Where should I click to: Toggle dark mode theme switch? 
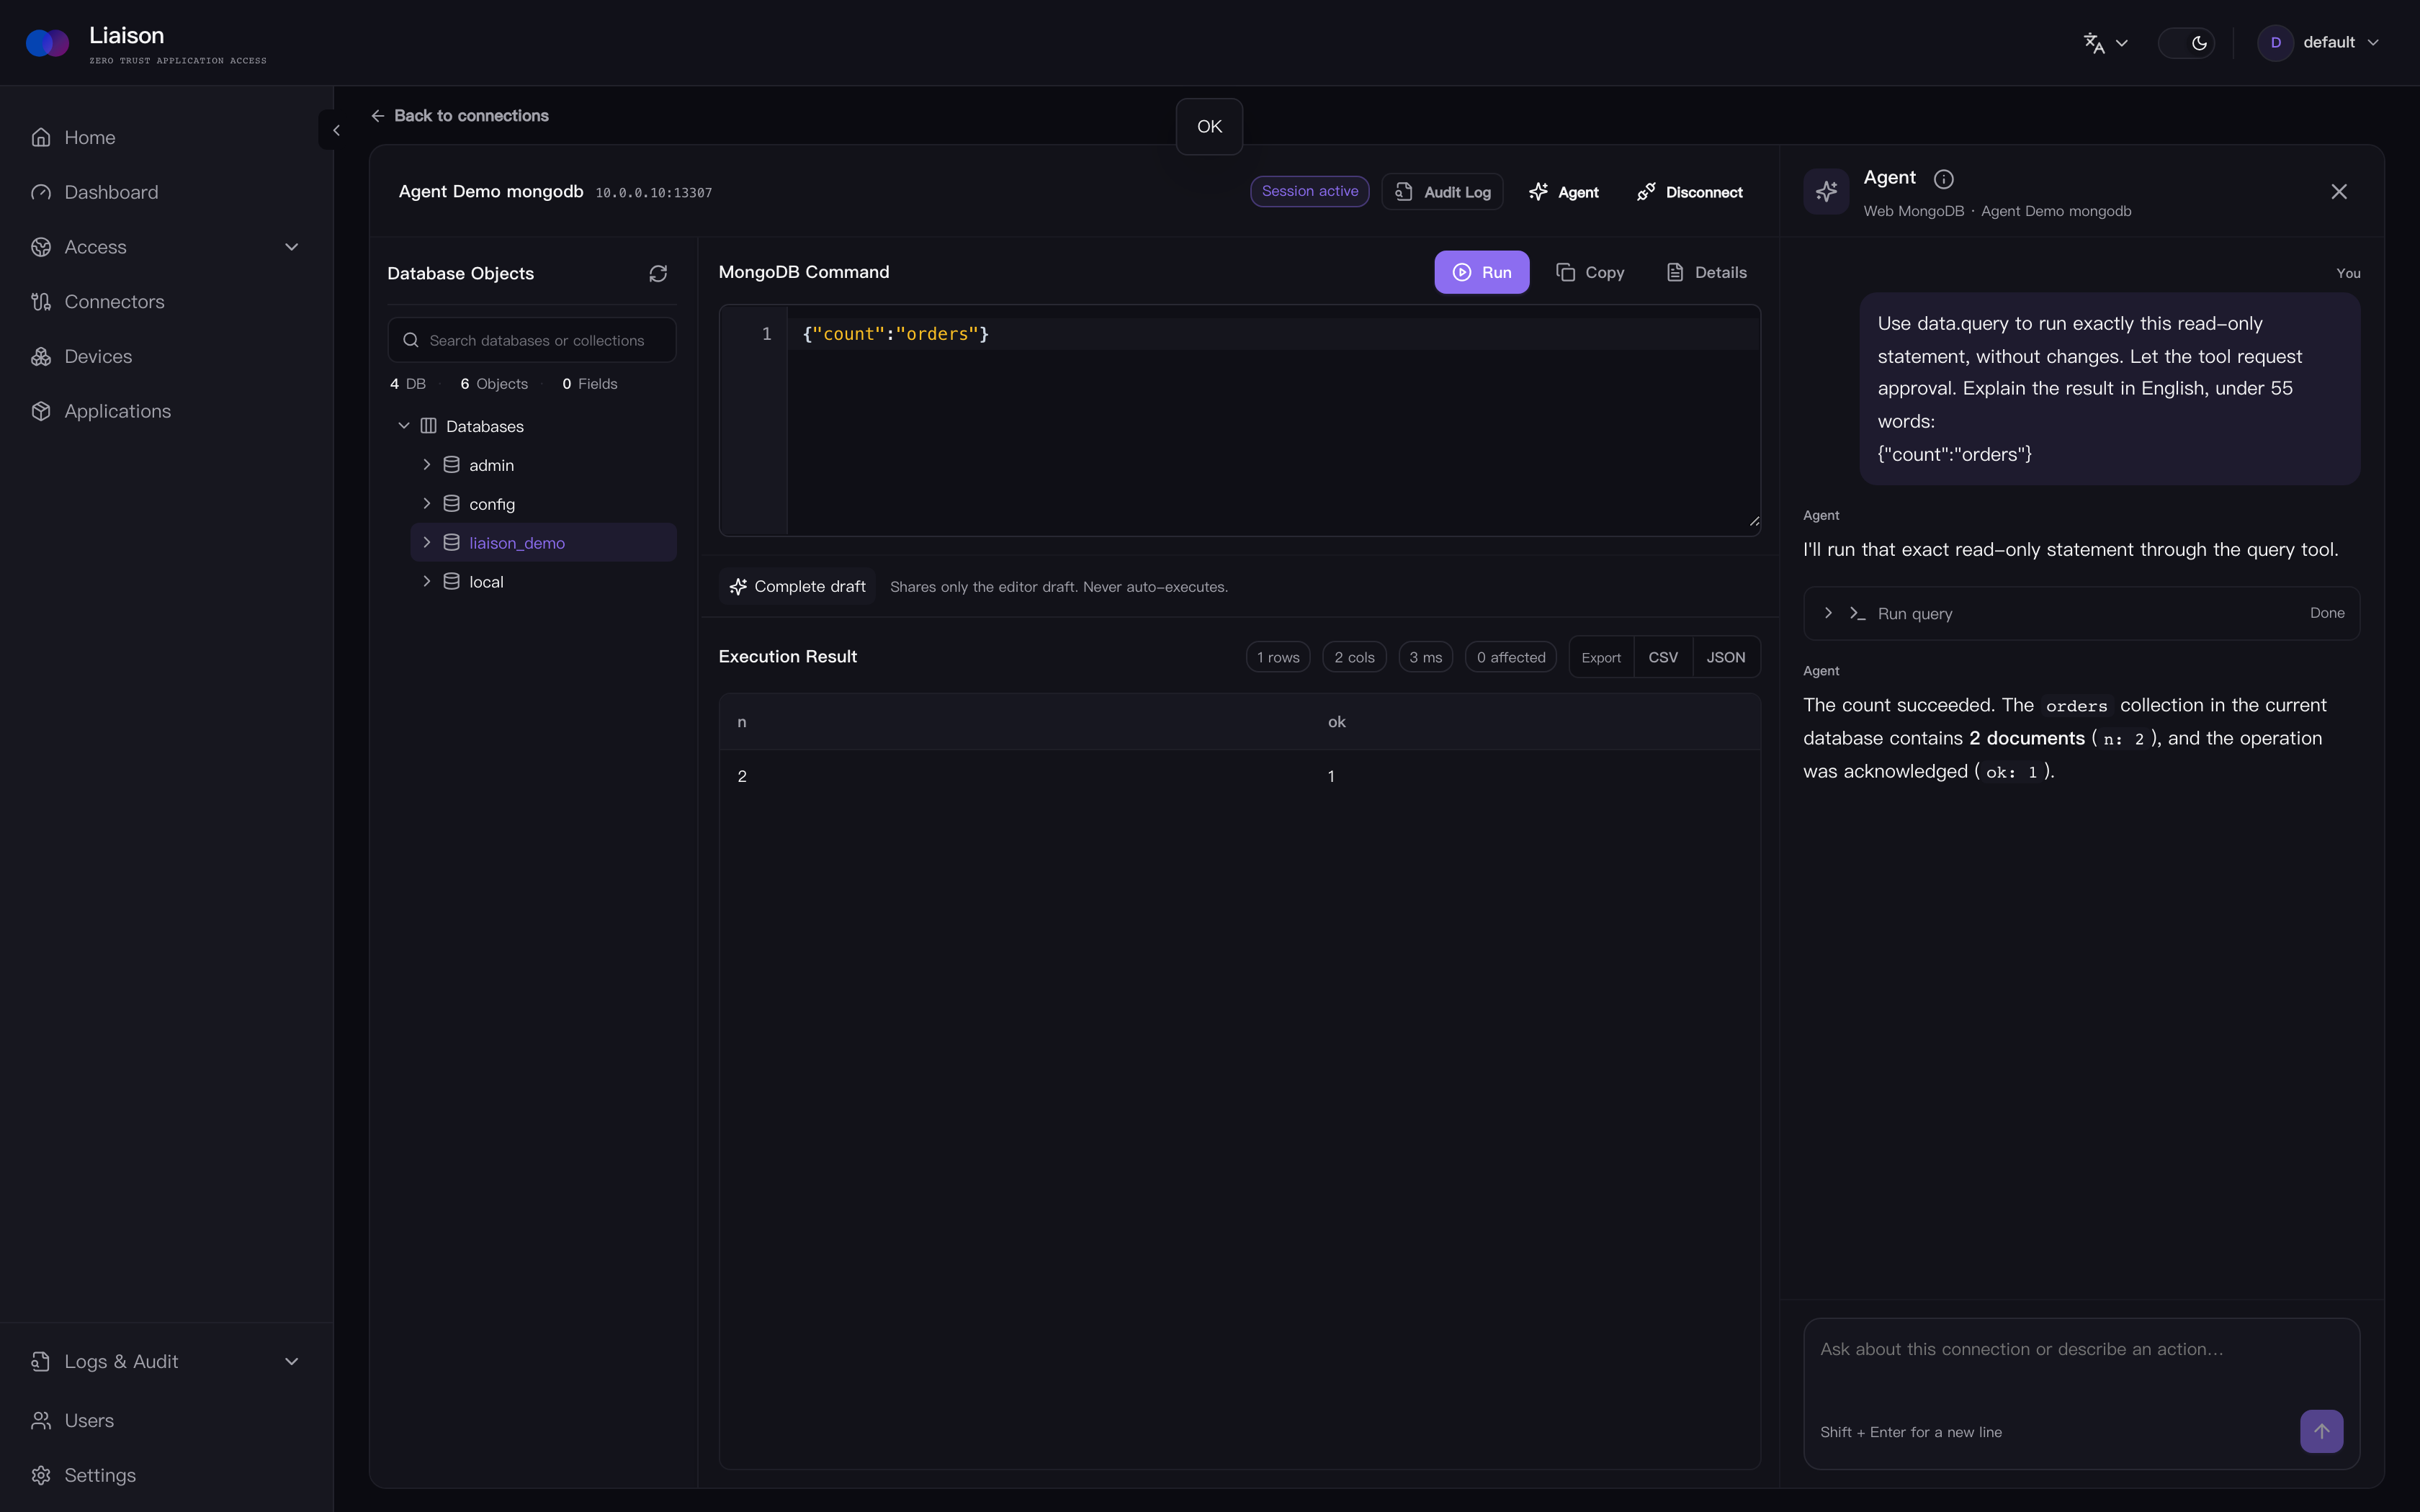[2186, 43]
